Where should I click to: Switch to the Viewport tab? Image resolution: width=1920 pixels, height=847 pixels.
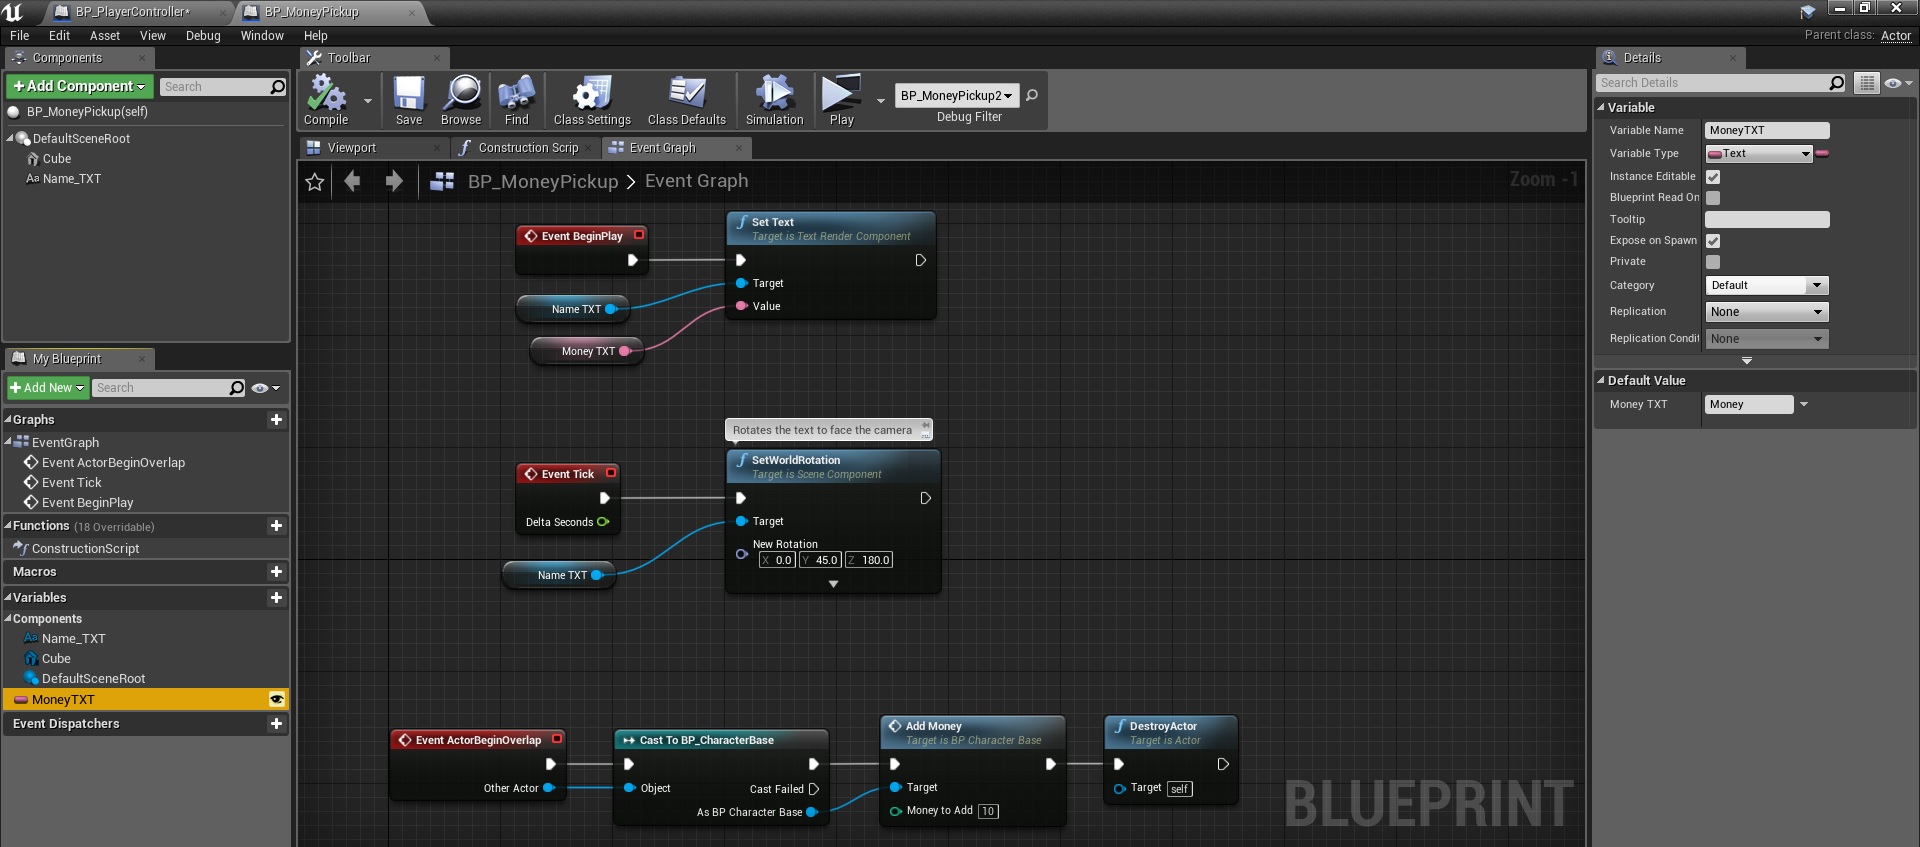point(352,148)
